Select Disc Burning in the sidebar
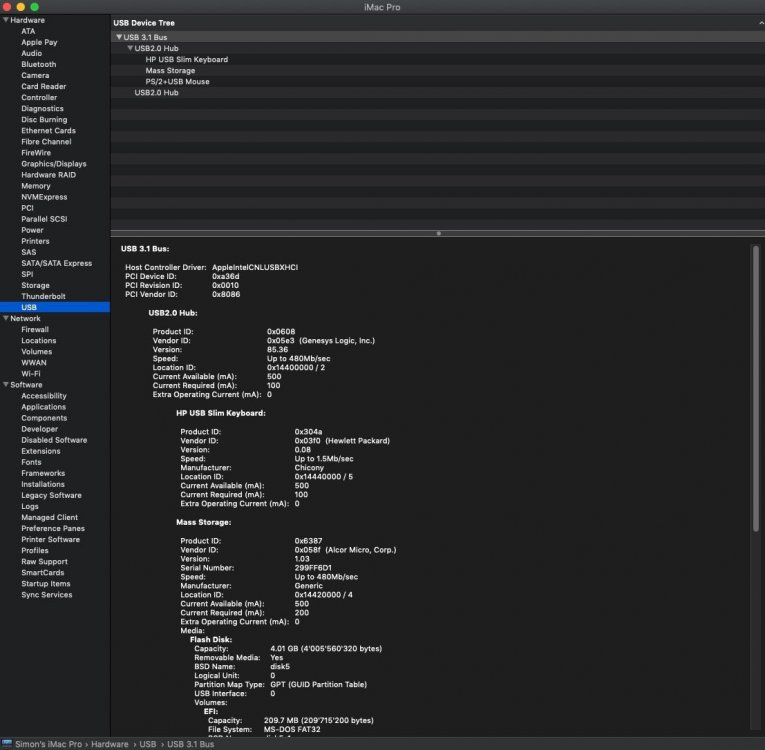 pos(44,120)
